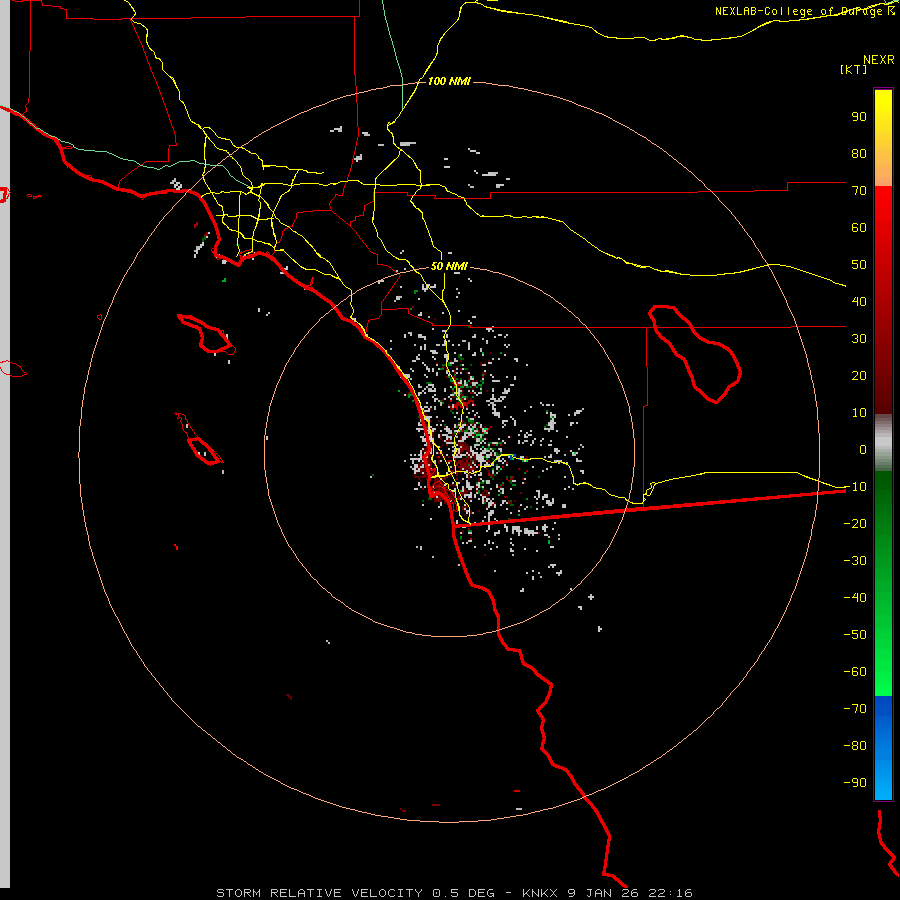Screen dimensions: 900x900
Task: Click the "0" value on velocity scale
Action: coord(863,449)
